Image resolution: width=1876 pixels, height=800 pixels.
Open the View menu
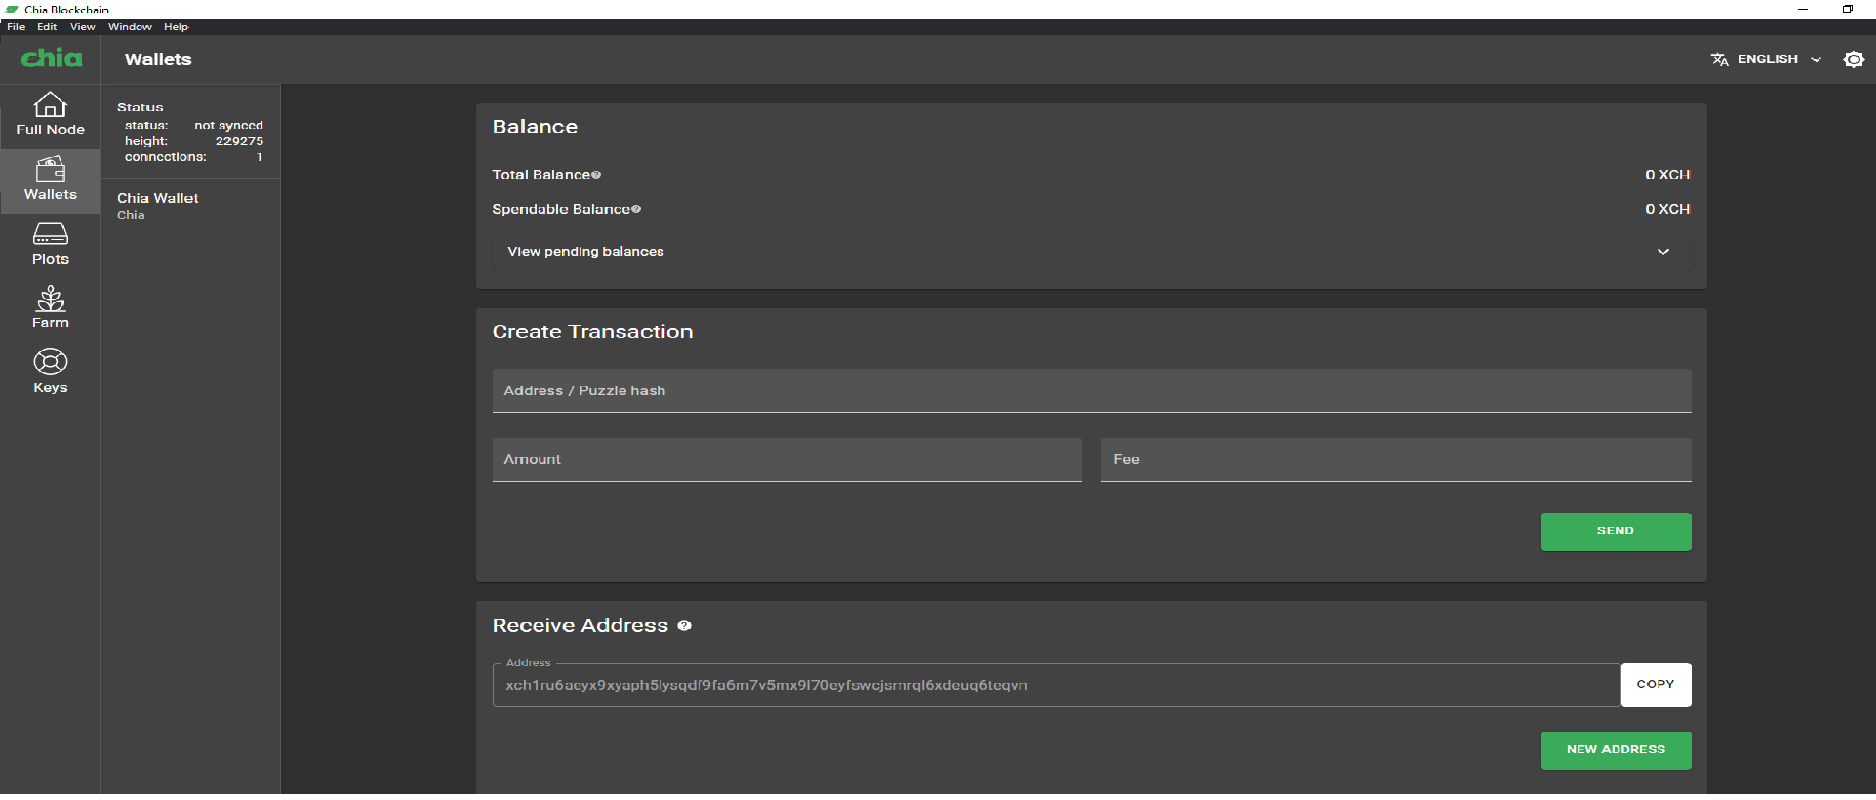[83, 27]
